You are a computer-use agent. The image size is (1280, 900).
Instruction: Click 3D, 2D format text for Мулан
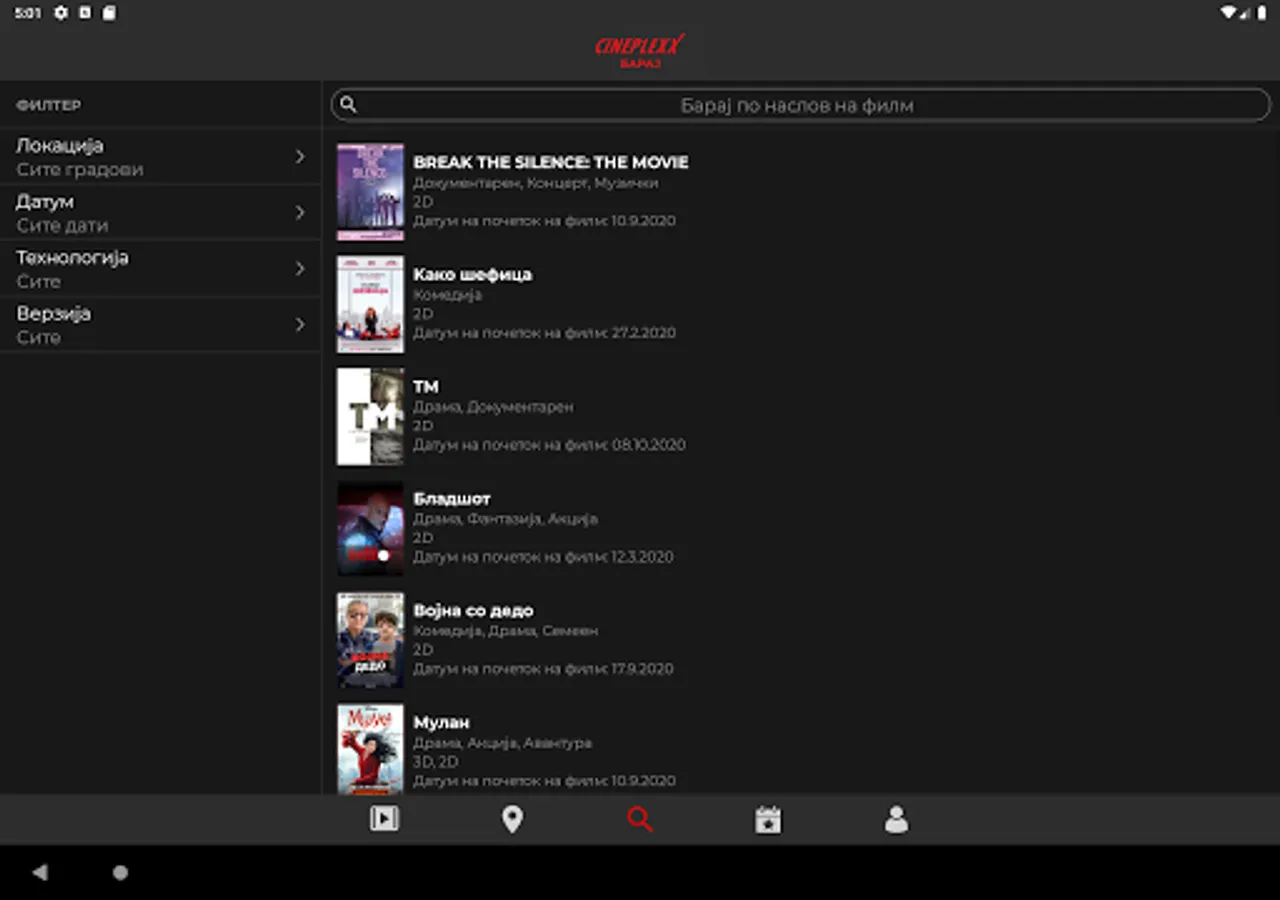[x=436, y=761]
